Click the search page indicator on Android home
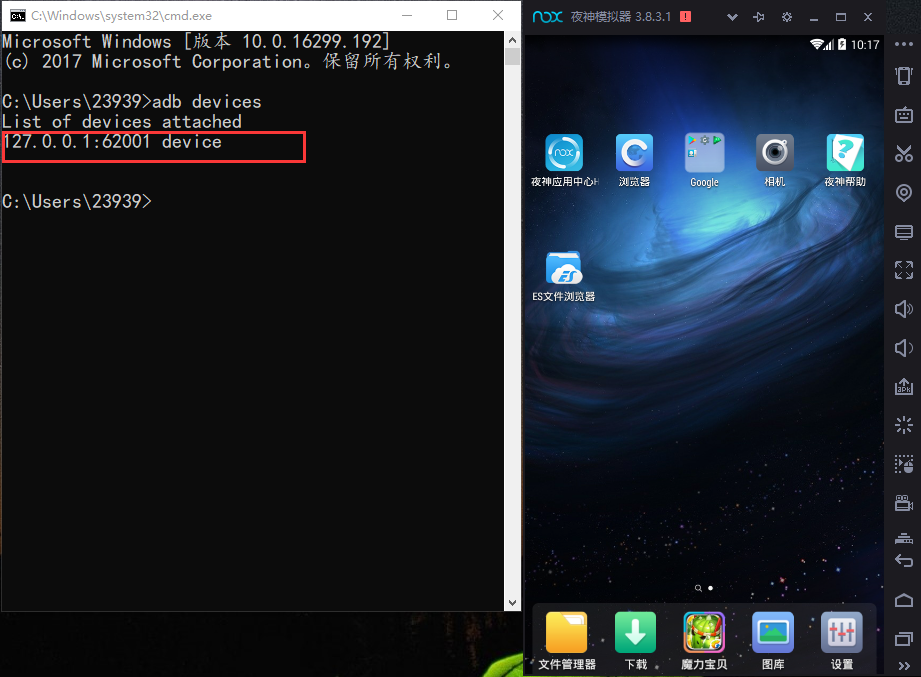The height and width of the screenshot is (677, 921). [x=698, y=588]
